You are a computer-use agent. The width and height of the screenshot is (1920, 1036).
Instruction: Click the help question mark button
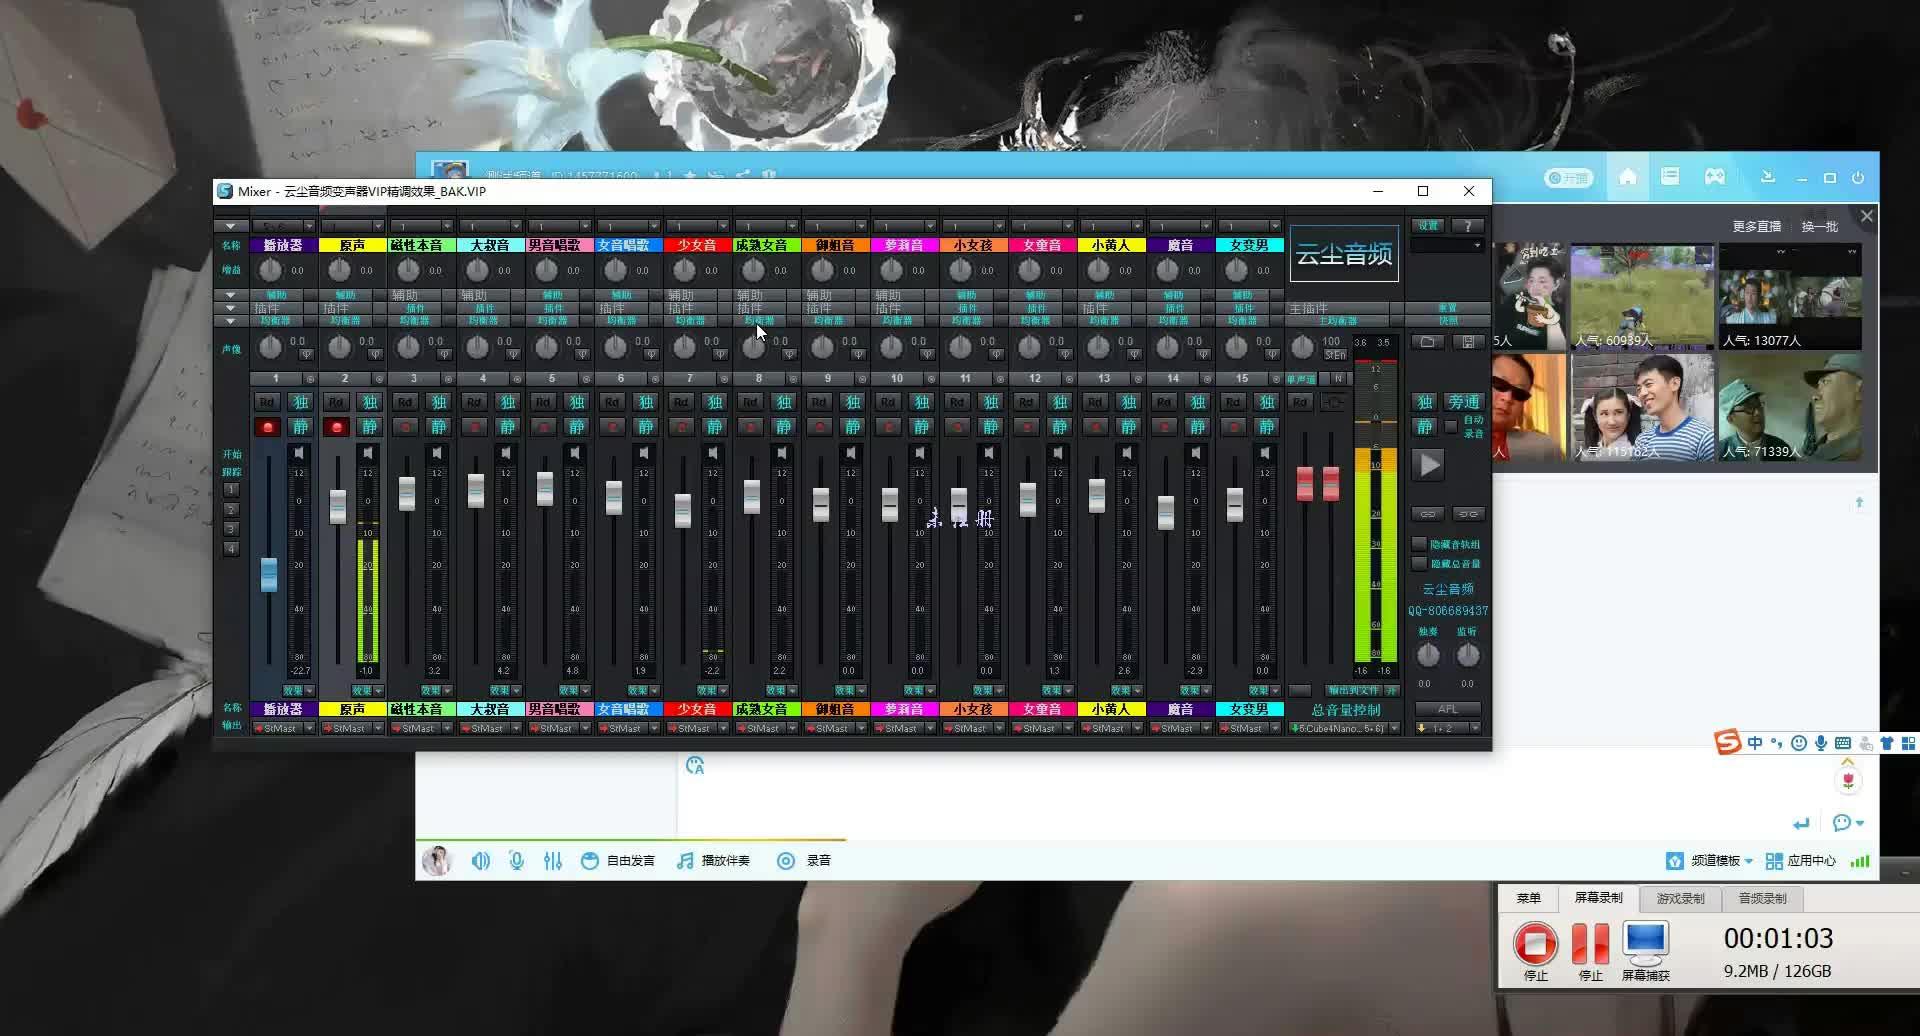(1467, 225)
